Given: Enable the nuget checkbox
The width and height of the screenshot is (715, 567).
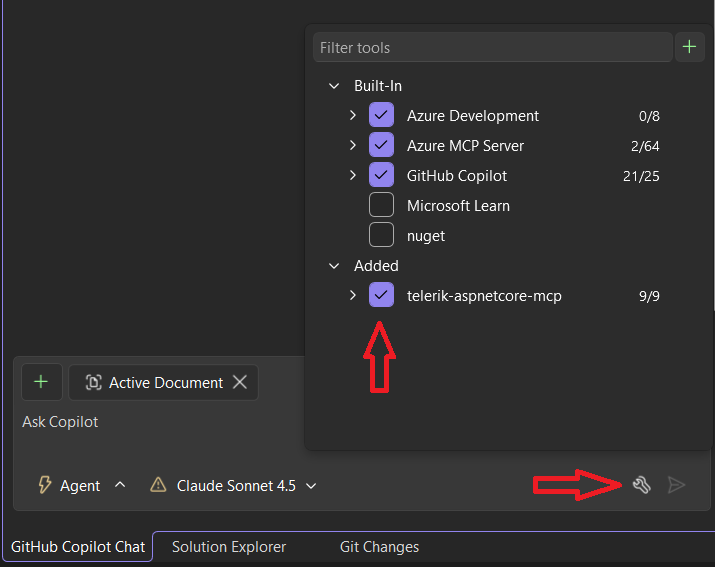Looking at the screenshot, I should click(x=381, y=235).
